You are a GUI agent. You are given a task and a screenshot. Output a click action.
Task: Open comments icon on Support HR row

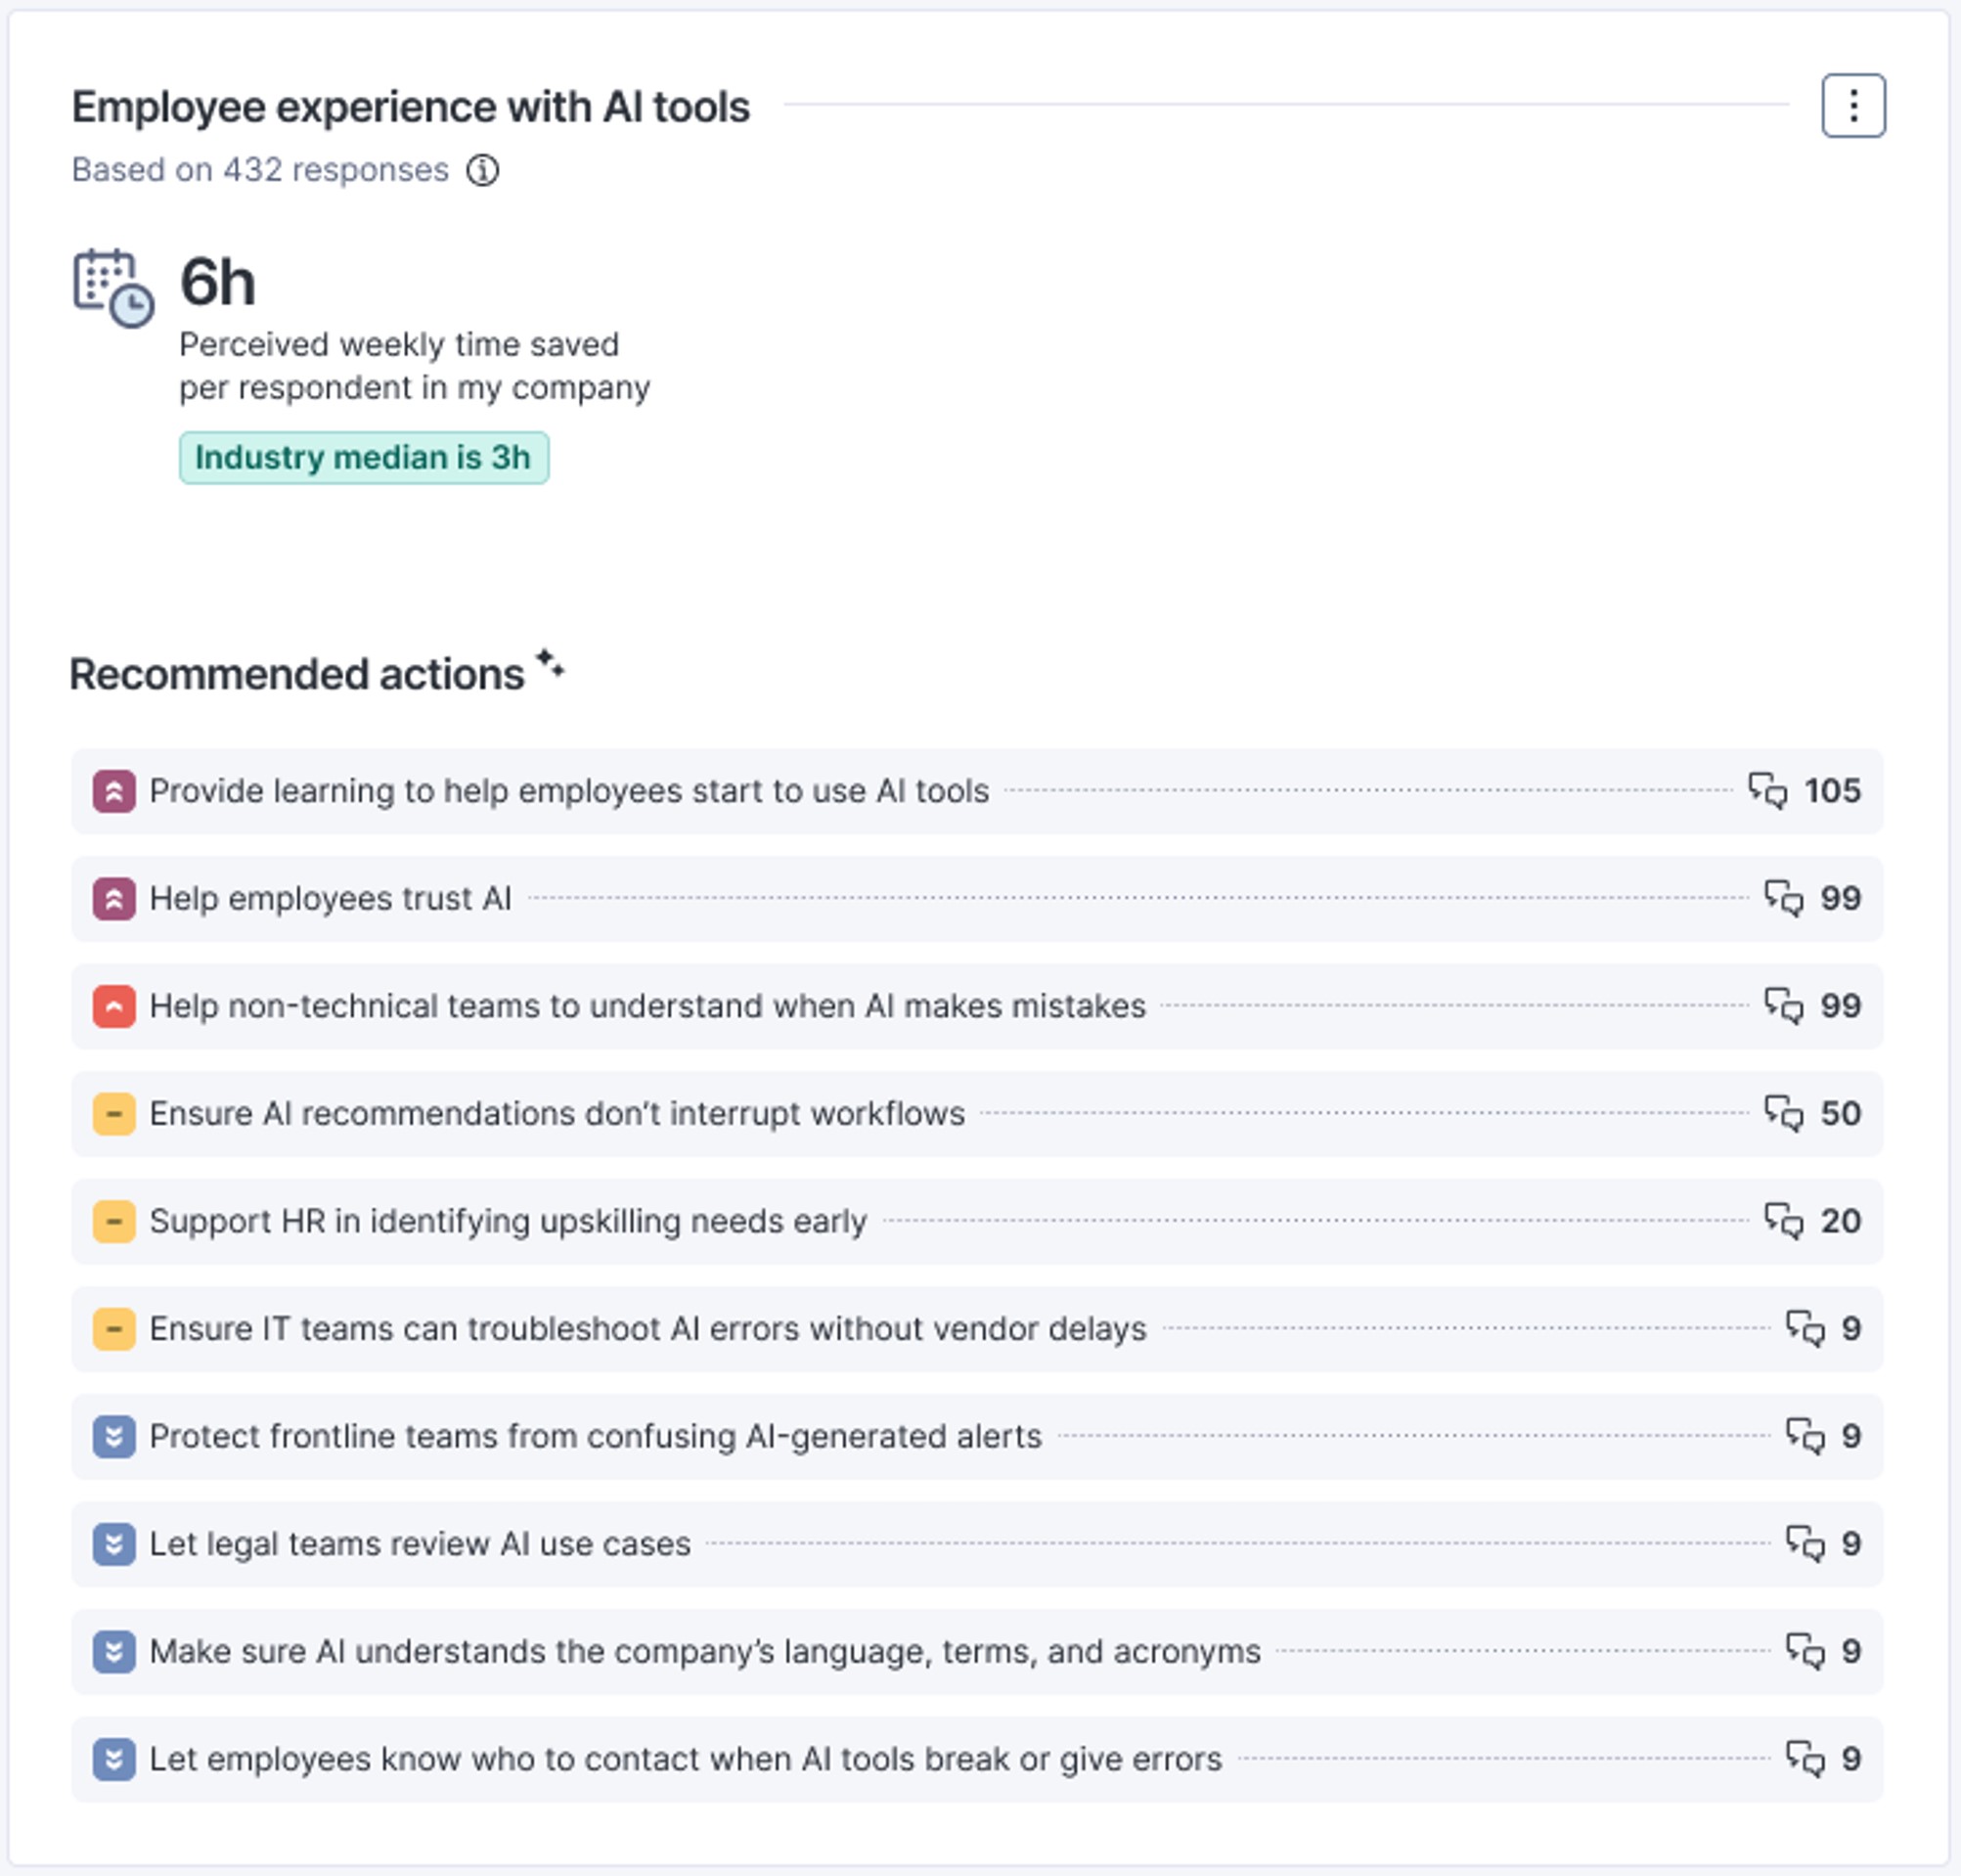point(1783,1220)
